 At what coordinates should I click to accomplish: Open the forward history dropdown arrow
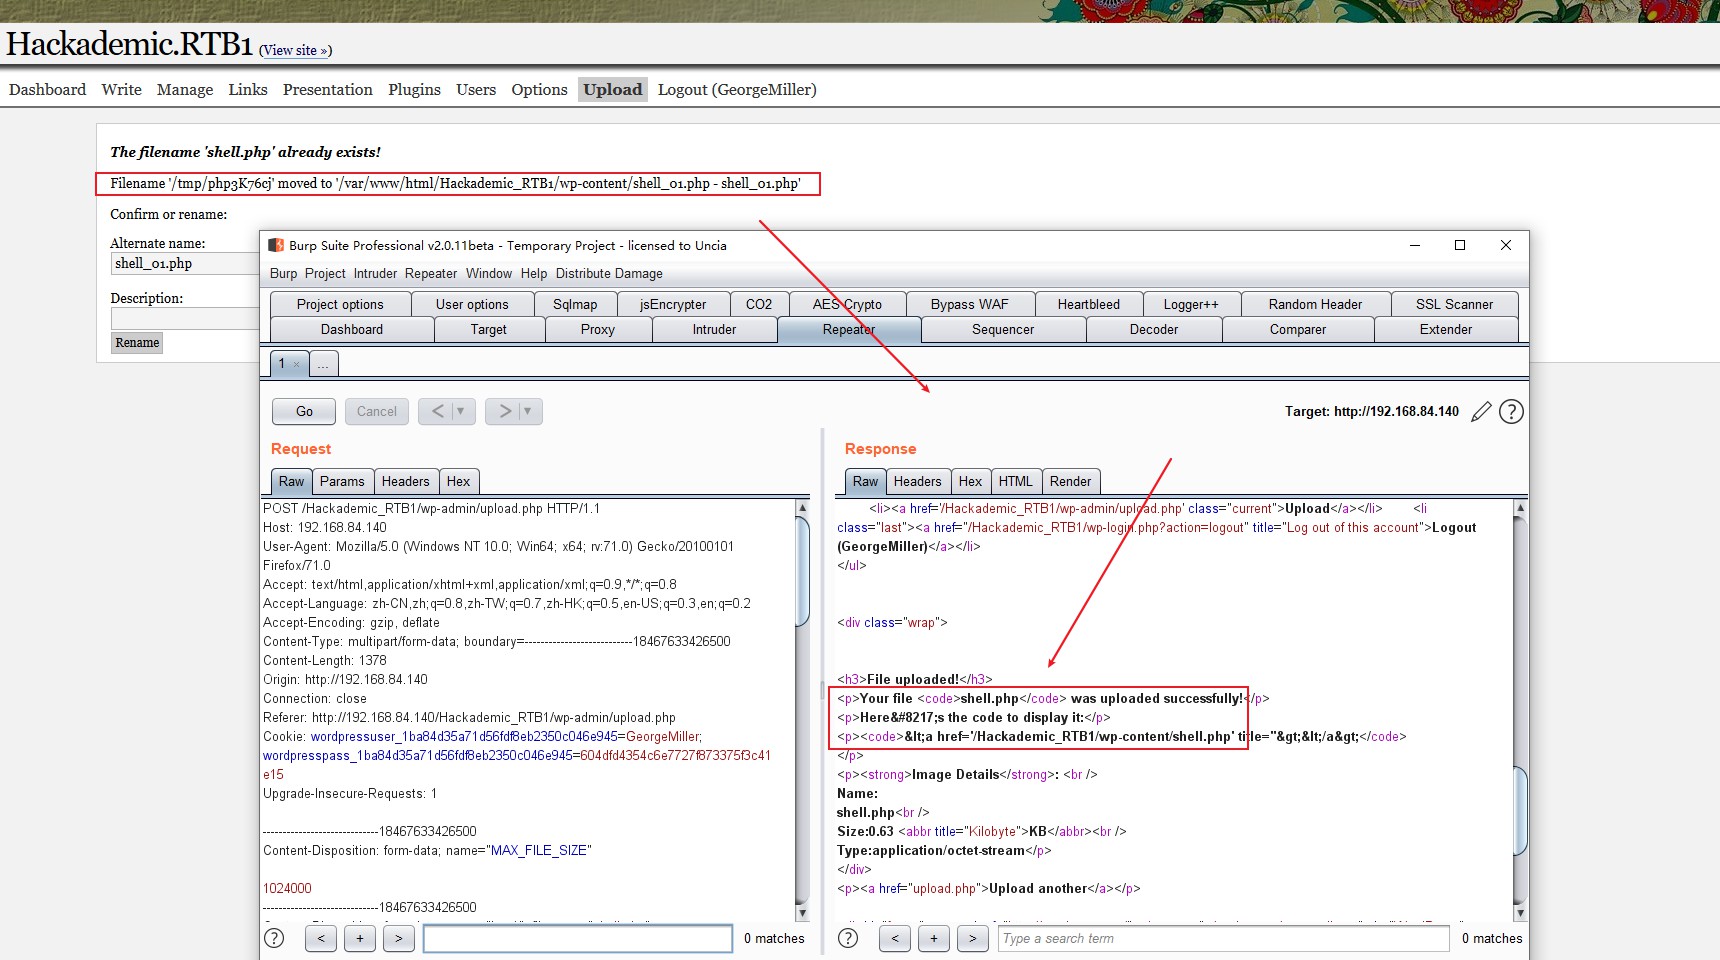point(527,411)
